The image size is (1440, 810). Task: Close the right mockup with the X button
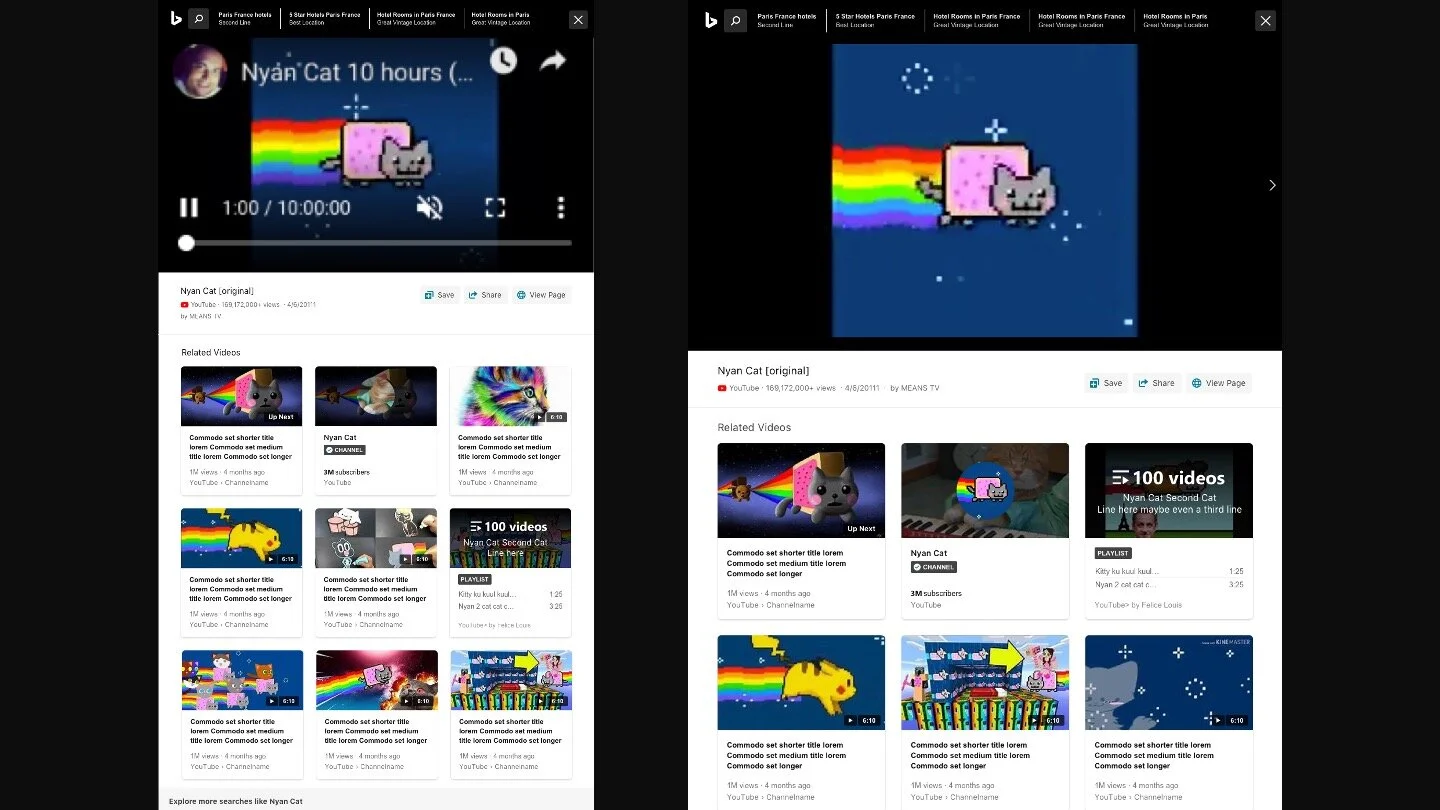click(1266, 20)
